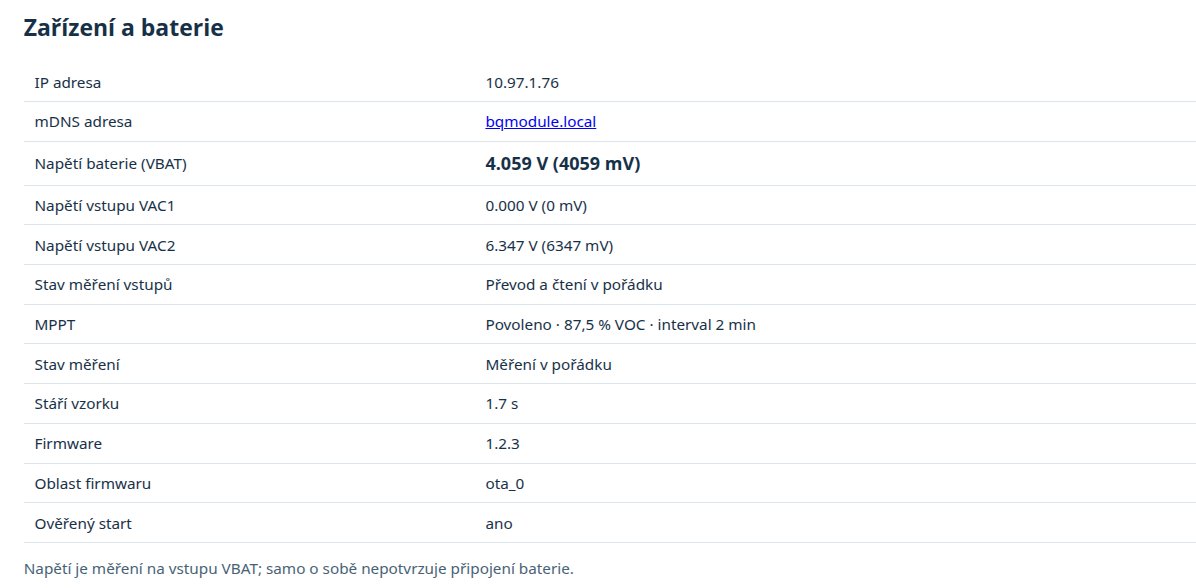The width and height of the screenshot is (1196, 588).
Task: Select the IP value 10.97.1.76
Action: click(x=522, y=82)
